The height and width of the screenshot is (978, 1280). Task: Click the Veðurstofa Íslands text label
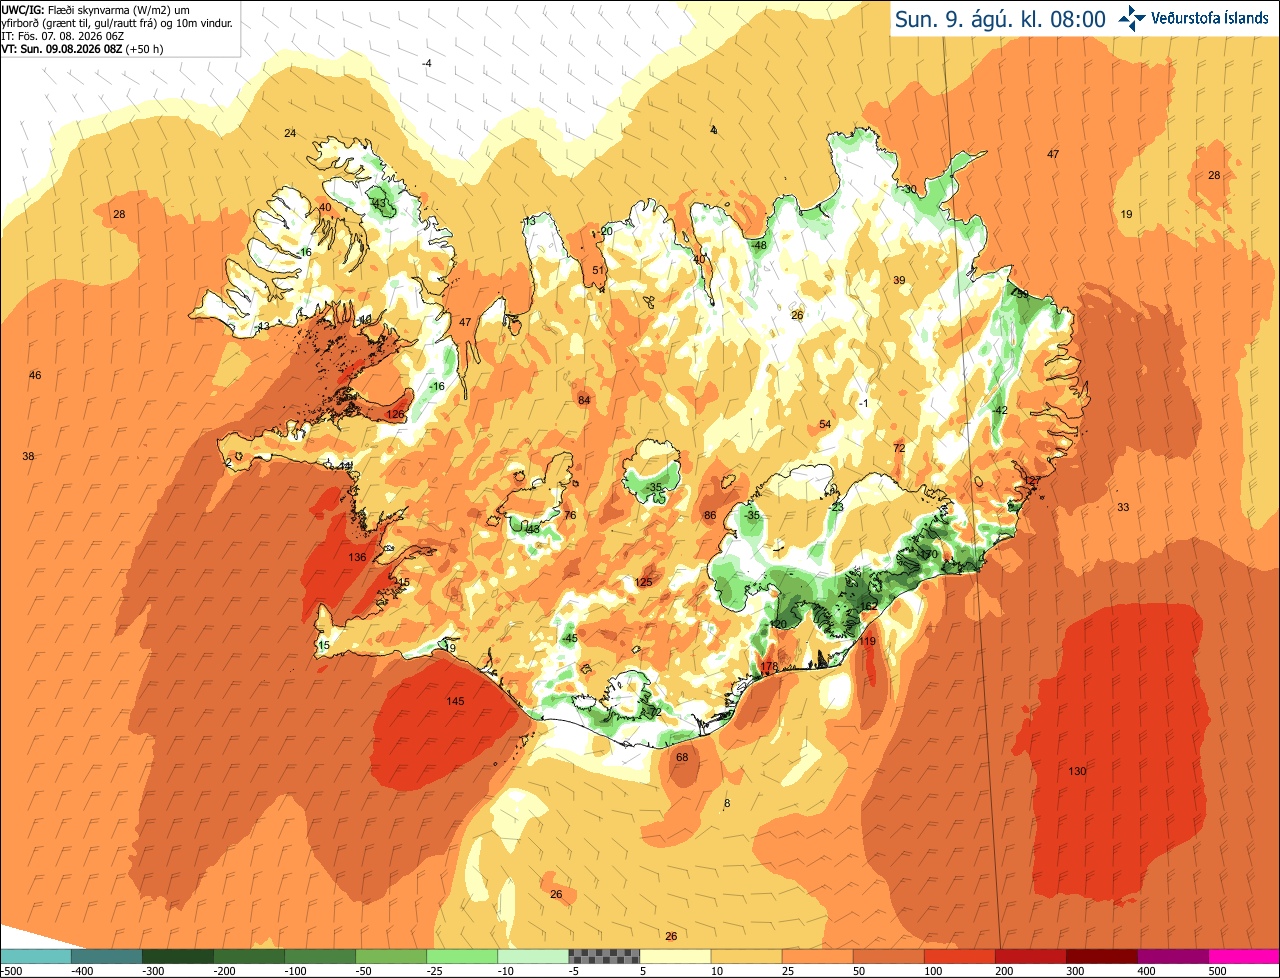(1210, 19)
